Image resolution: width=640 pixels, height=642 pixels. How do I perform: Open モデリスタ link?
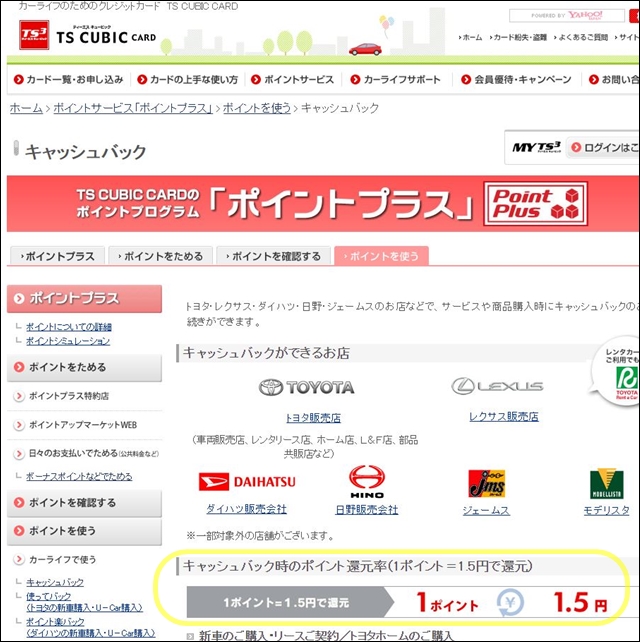[x=606, y=510]
